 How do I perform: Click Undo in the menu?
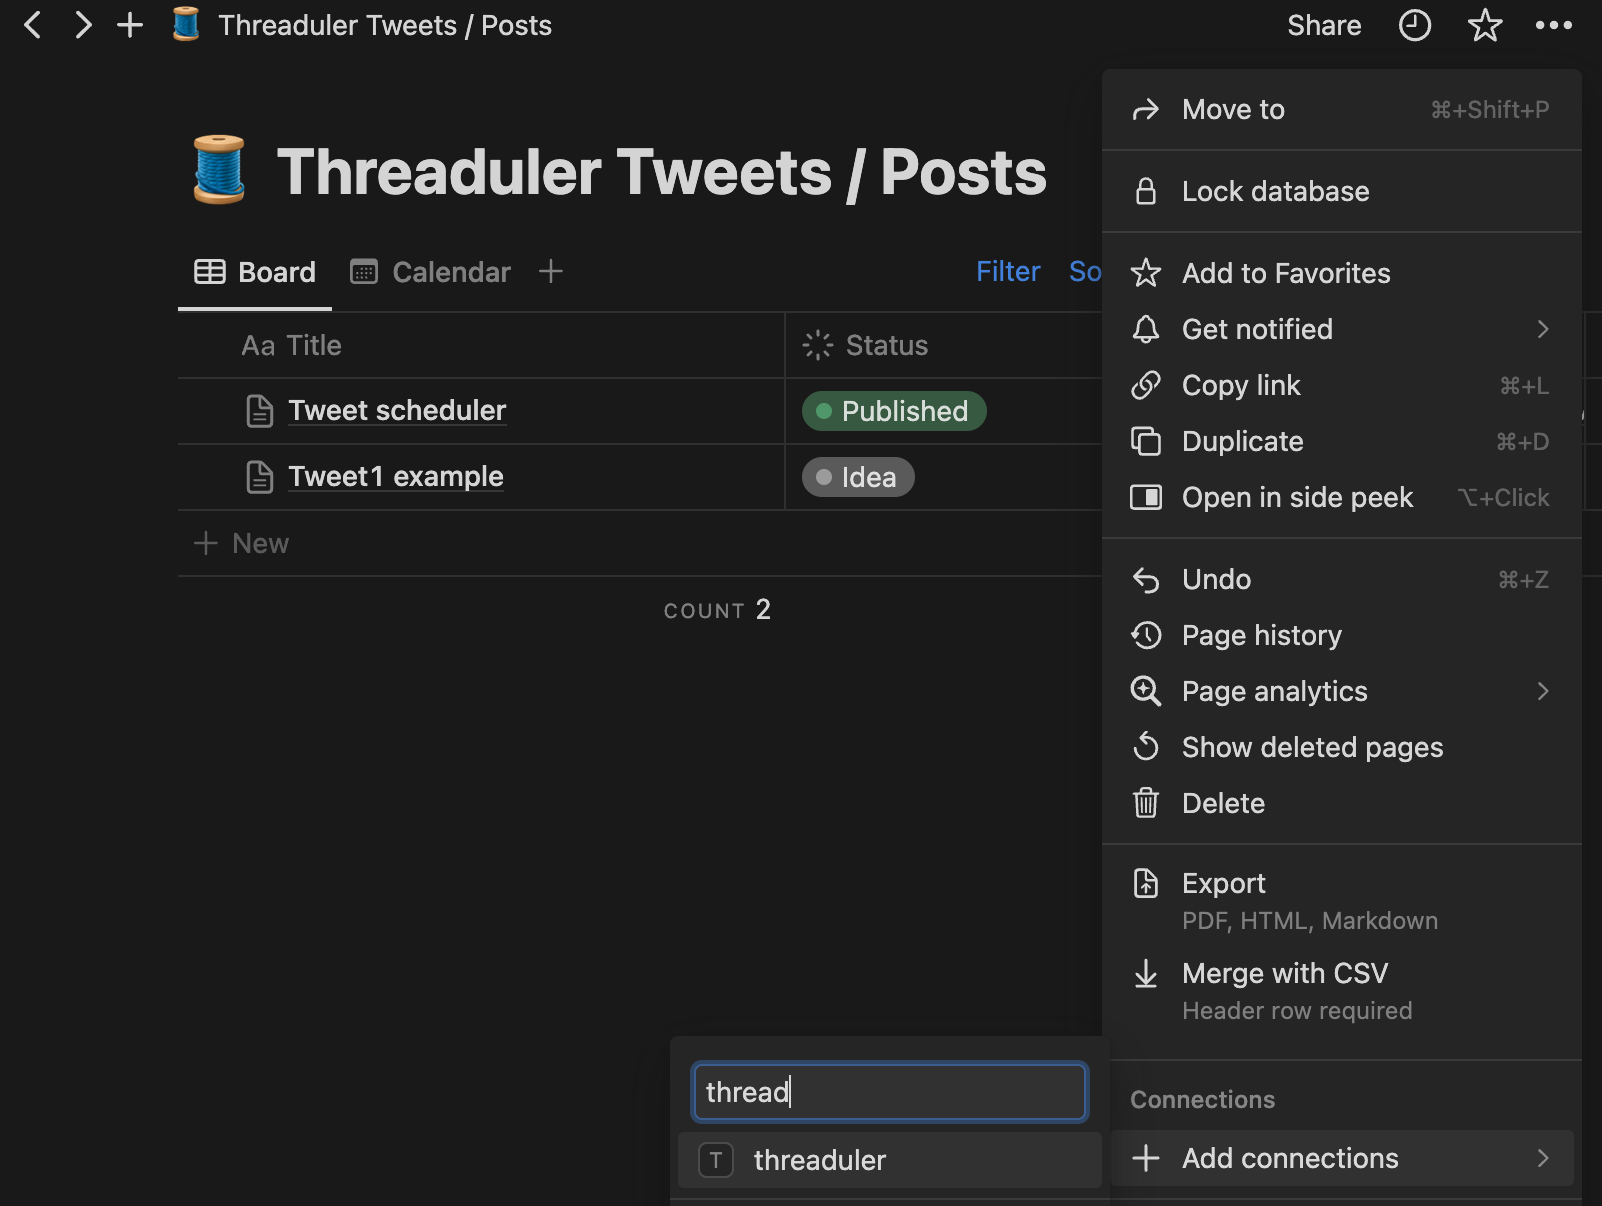coord(1341,579)
